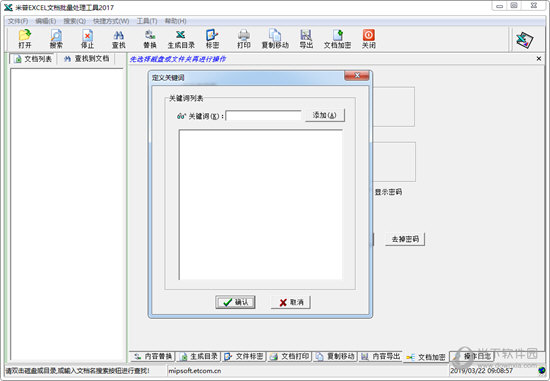The height and width of the screenshot is (381, 550).
Task: Select the 复制移动 bottom tab
Action: click(335, 356)
